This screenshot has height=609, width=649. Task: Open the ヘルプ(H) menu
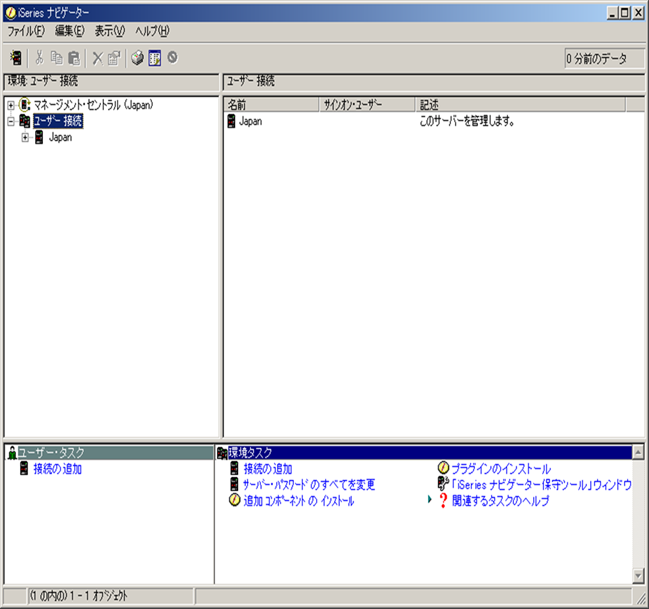click(152, 31)
